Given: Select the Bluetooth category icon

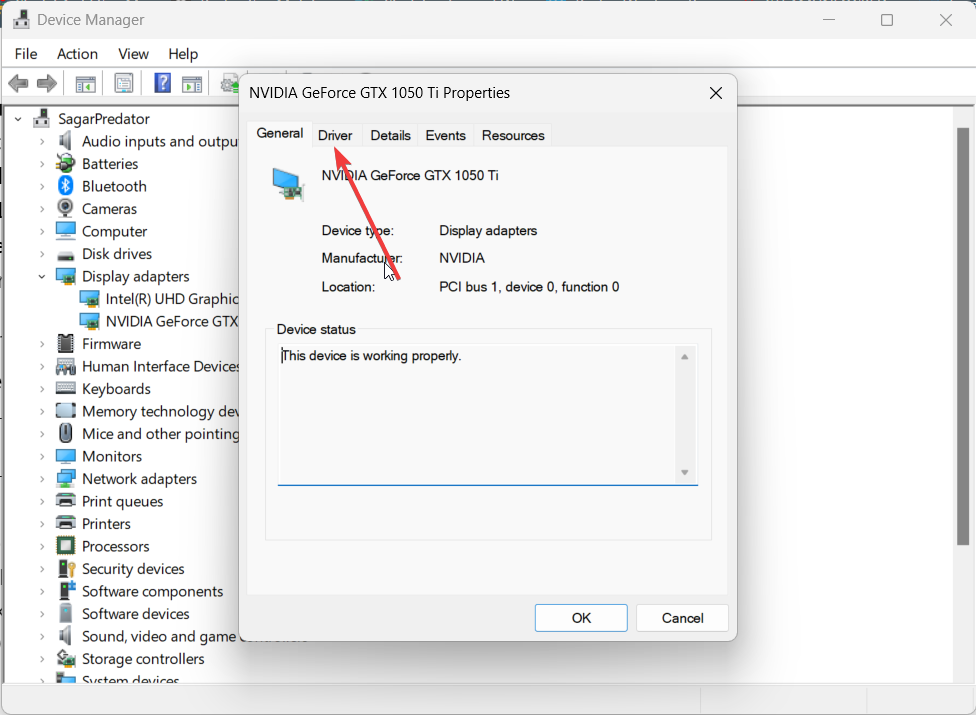Looking at the screenshot, I should [65, 186].
